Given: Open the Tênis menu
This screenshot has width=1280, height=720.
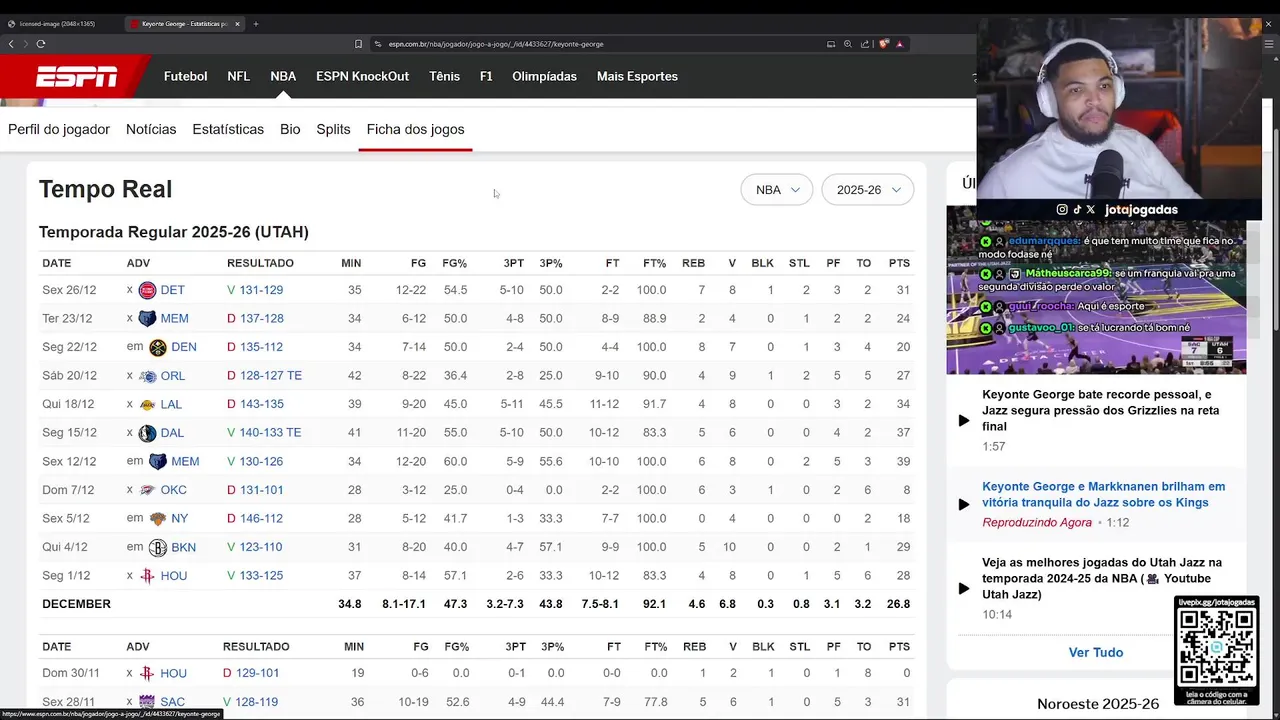Looking at the screenshot, I should pyautogui.click(x=445, y=76).
